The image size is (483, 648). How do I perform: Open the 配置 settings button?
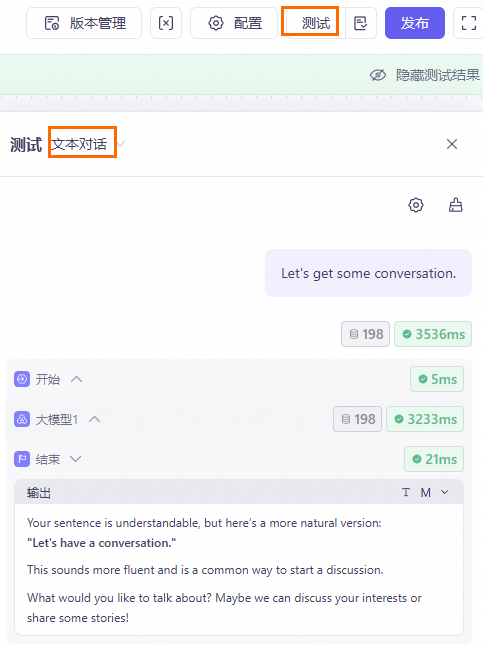(x=234, y=23)
